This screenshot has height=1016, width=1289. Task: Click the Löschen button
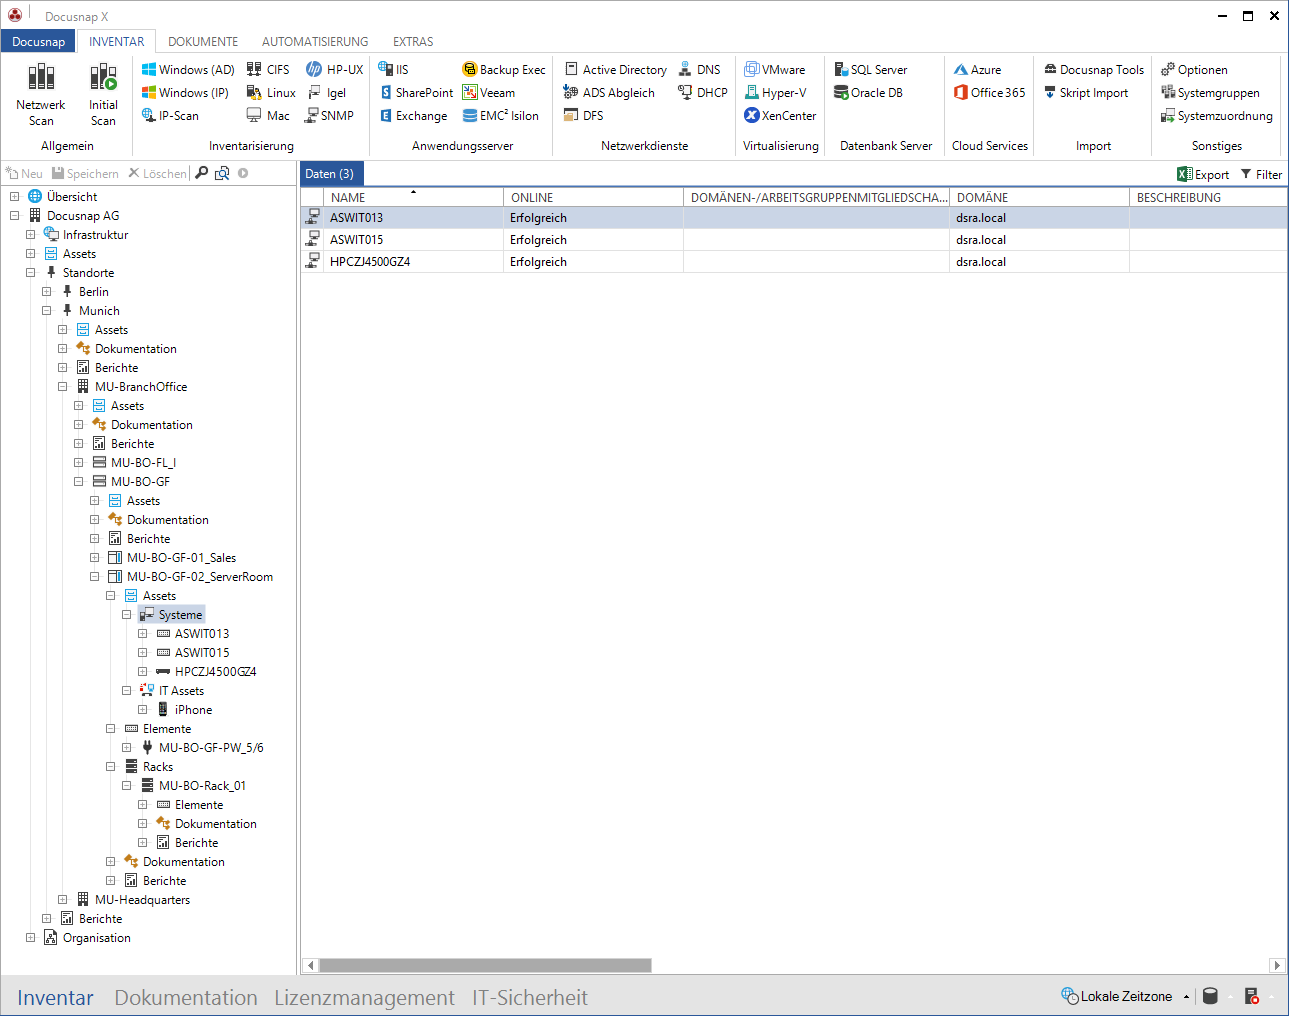(x=157, y=174)
